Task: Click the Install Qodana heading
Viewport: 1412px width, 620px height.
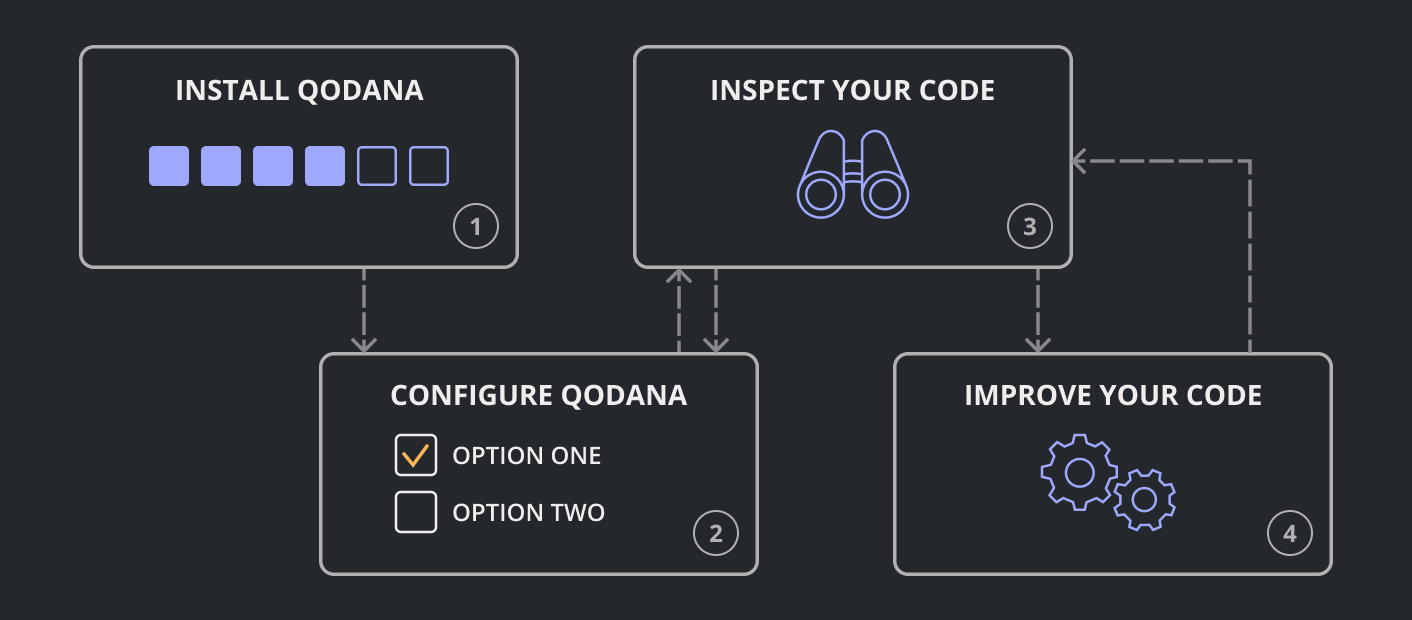Action: coord(299,91)
